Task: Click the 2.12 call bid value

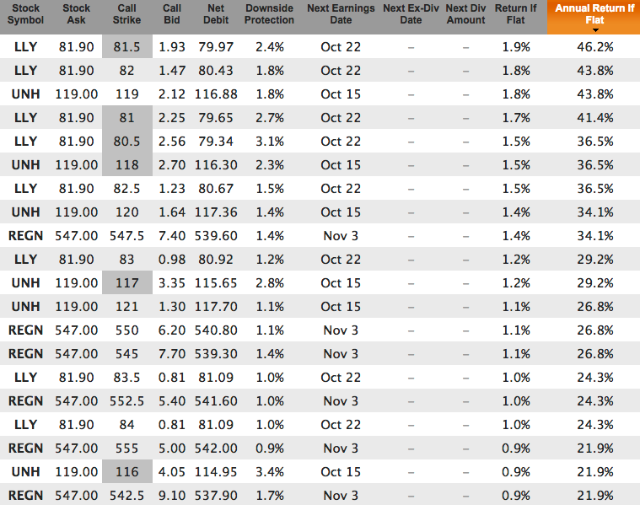Action: (x=172, y=94)
